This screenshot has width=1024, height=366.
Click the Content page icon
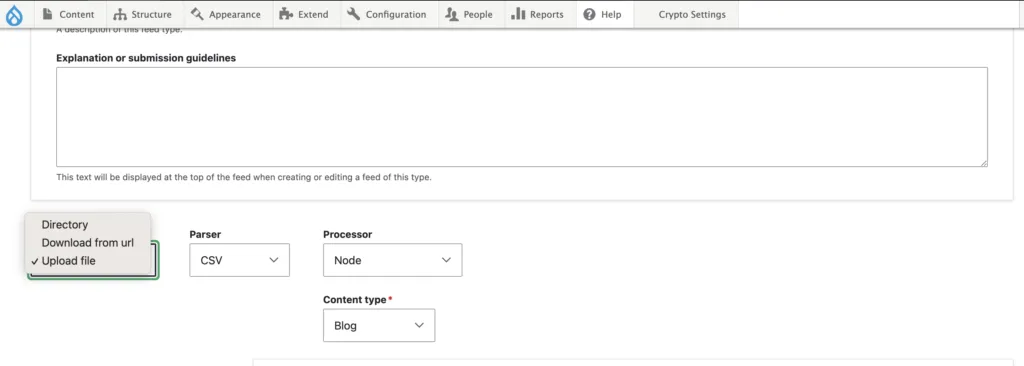point(47,14)
